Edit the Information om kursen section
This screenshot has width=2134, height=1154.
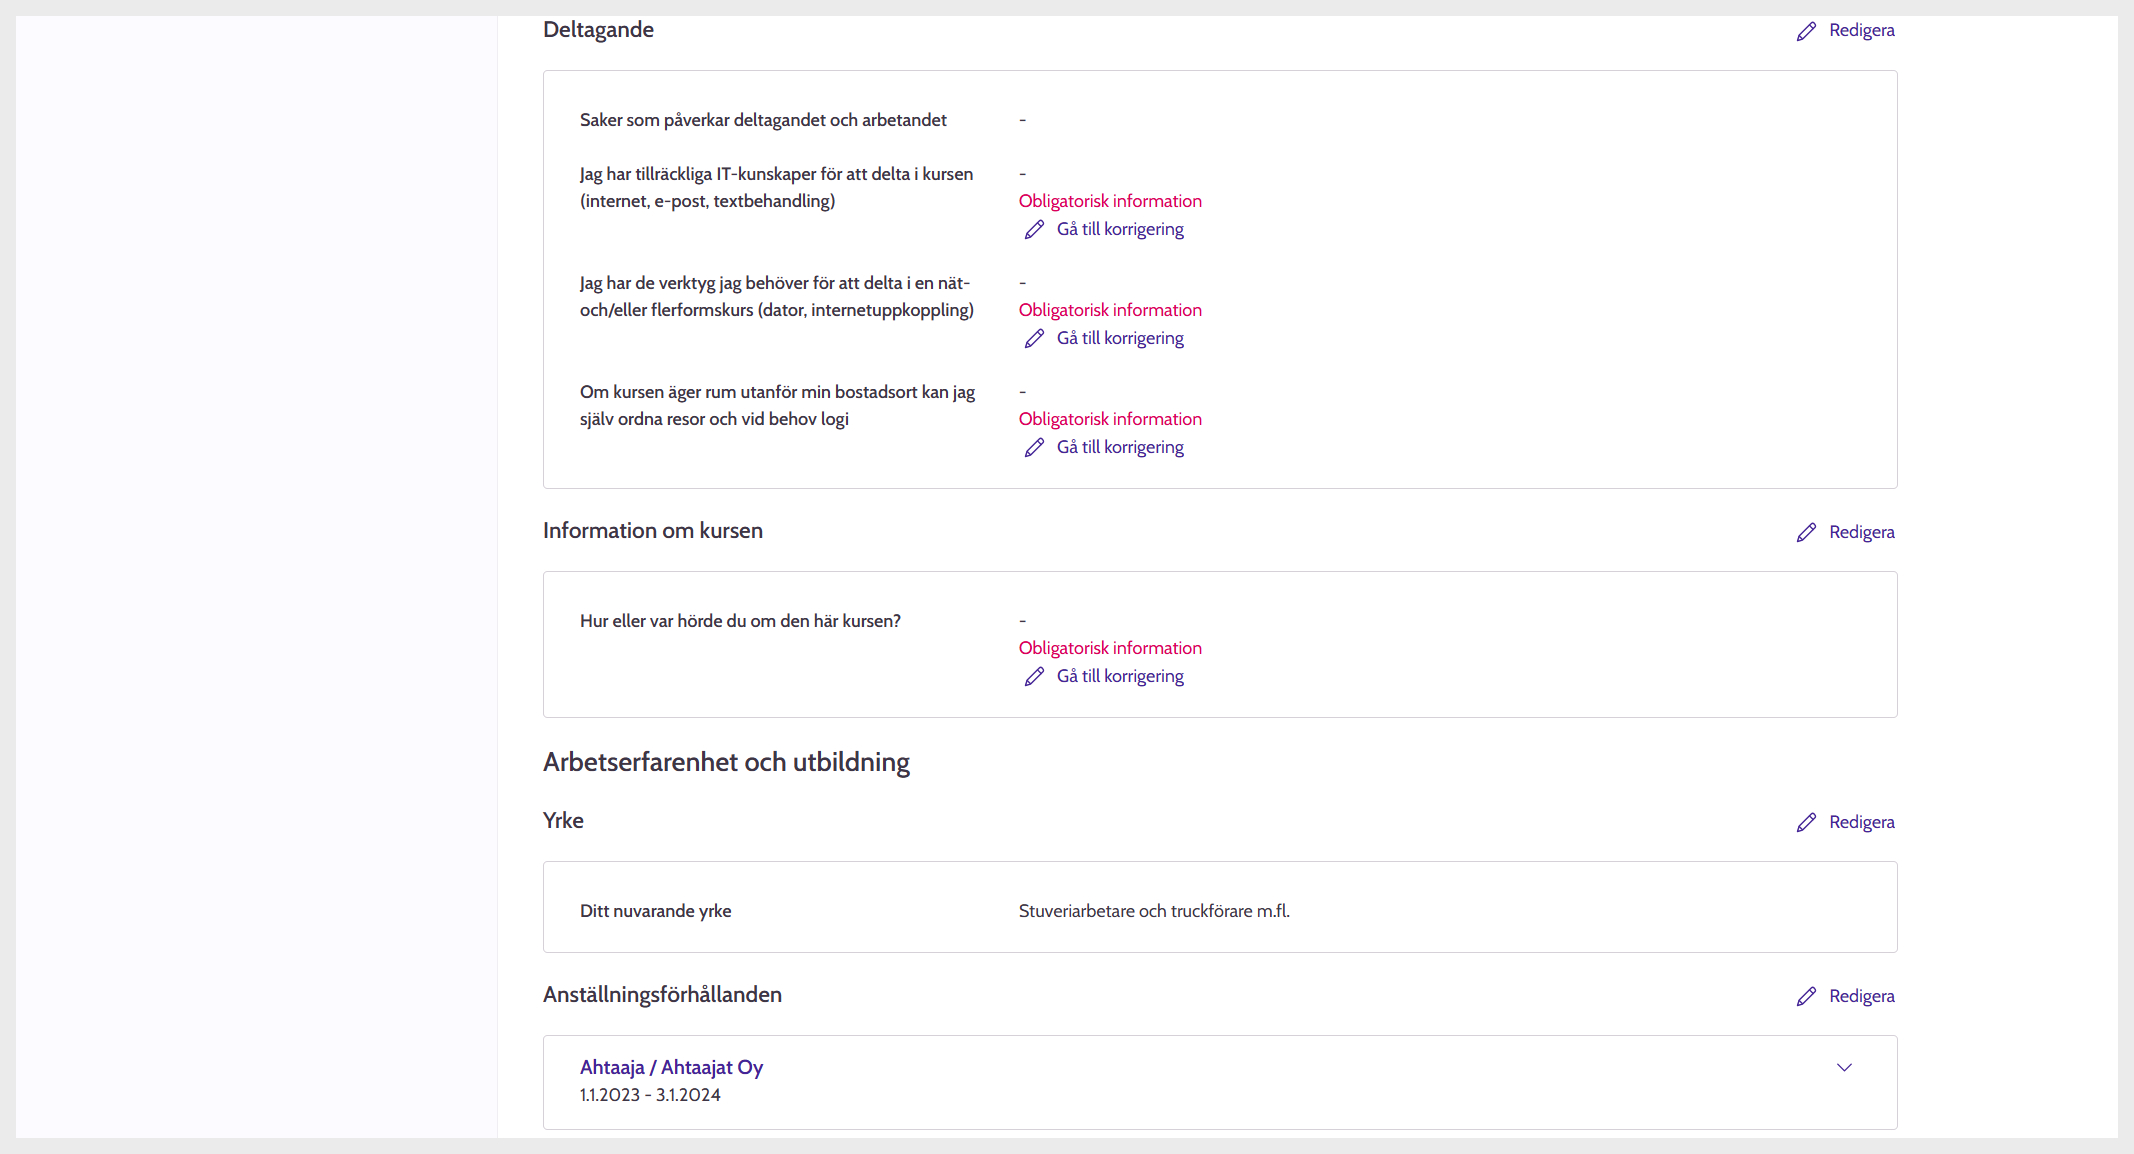coord(1861,532)
